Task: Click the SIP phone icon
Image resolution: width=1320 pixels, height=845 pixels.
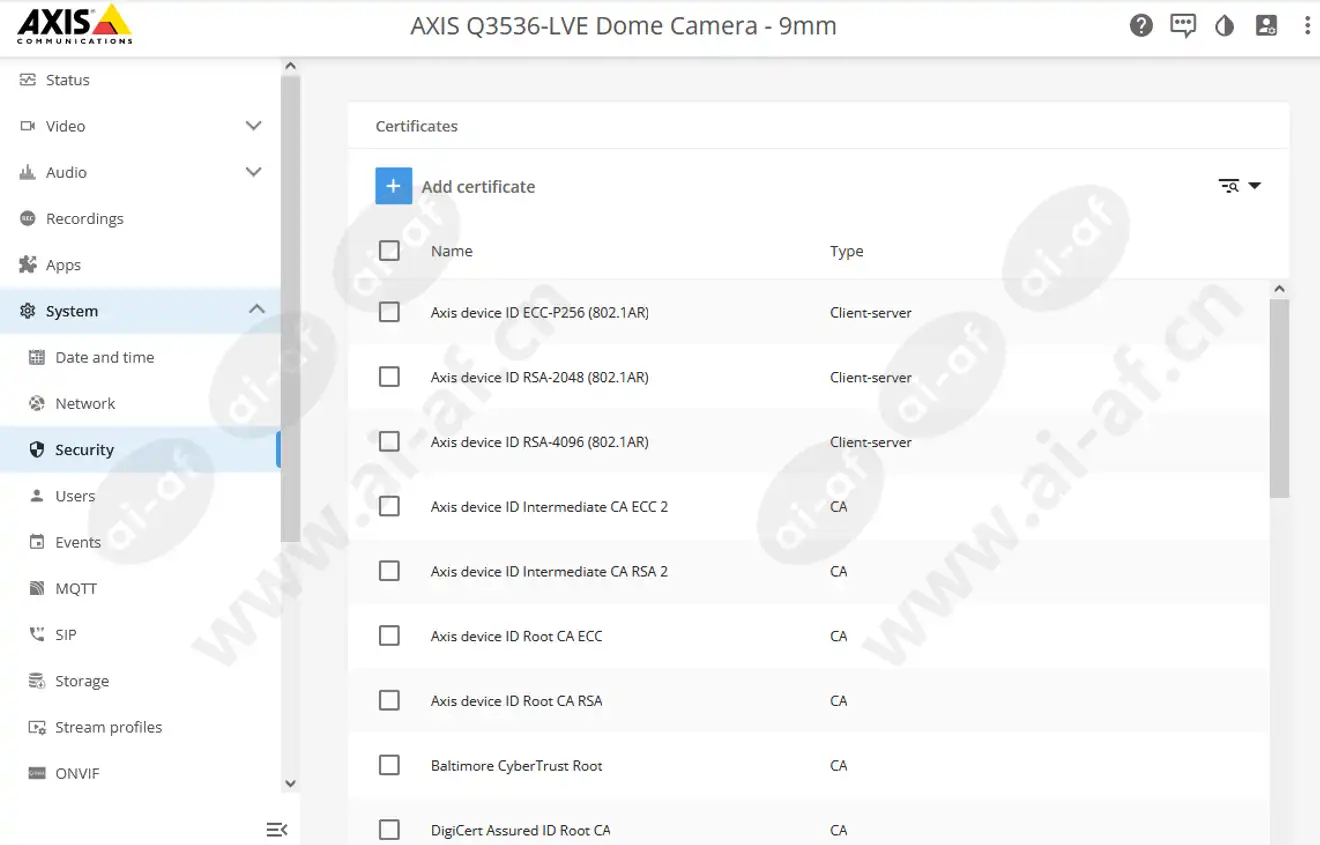Action: point(37,635)
